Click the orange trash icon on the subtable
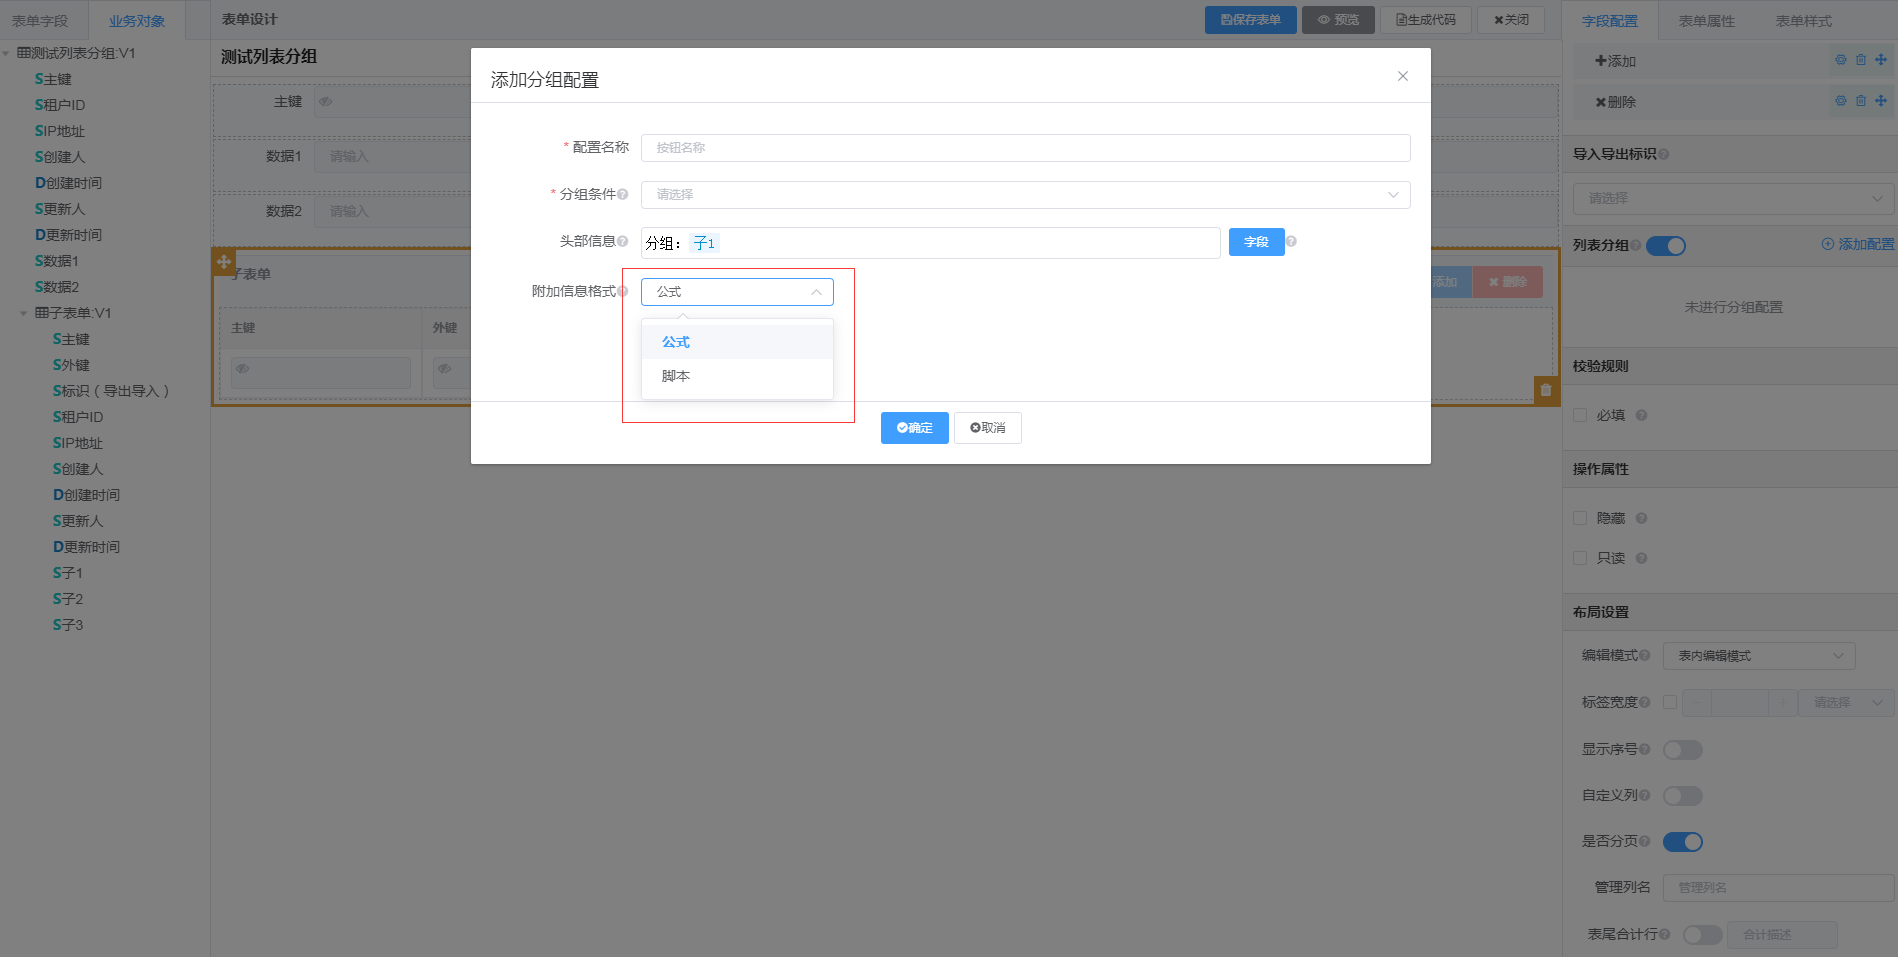 pyautogui.click(x=1546, y=390)
